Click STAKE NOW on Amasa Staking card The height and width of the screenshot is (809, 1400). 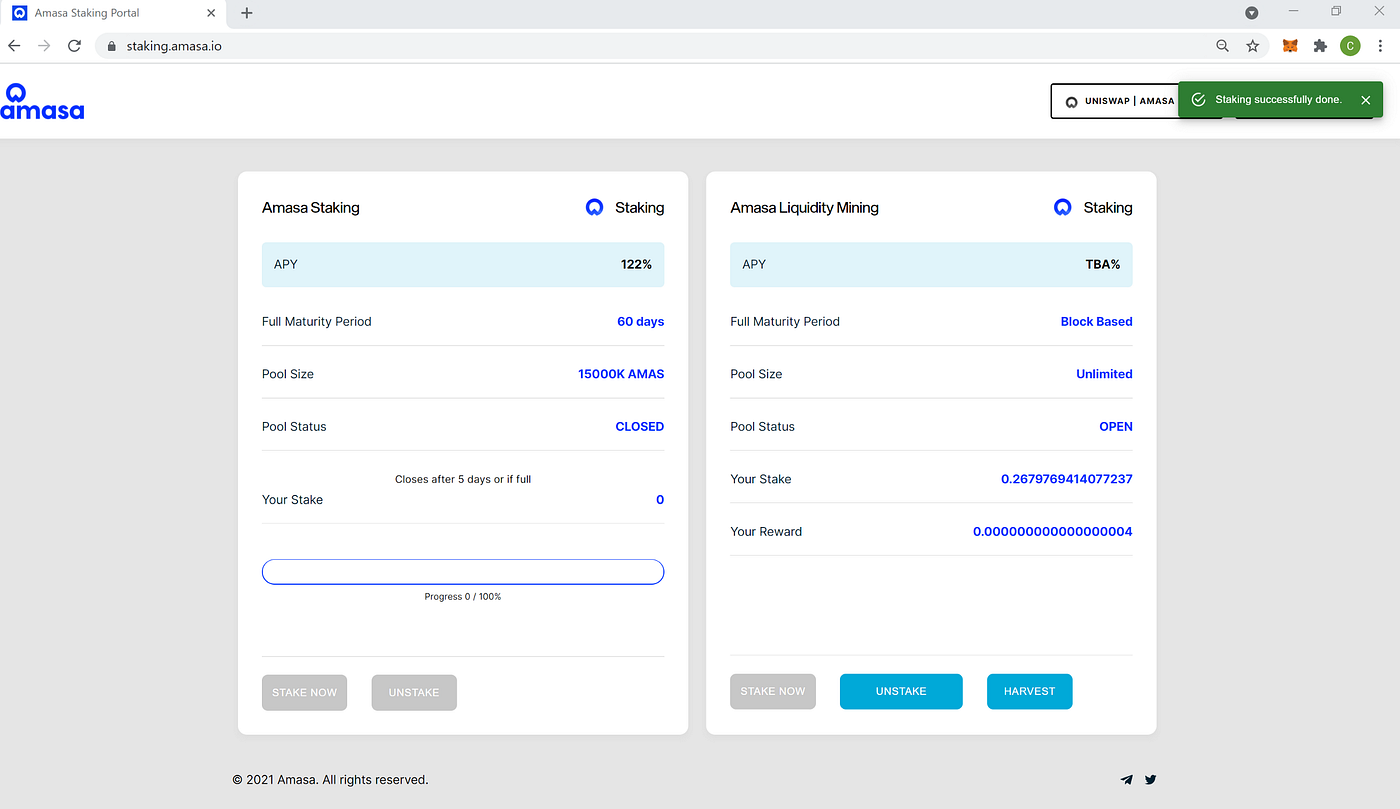point(304,692)
